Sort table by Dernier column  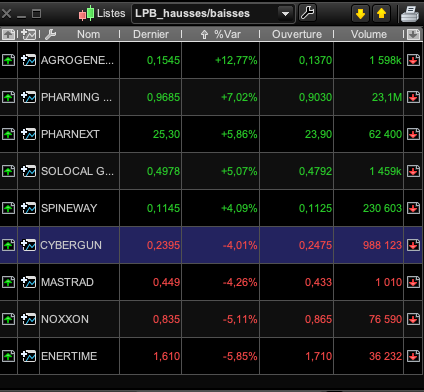(x=151, y=34)
